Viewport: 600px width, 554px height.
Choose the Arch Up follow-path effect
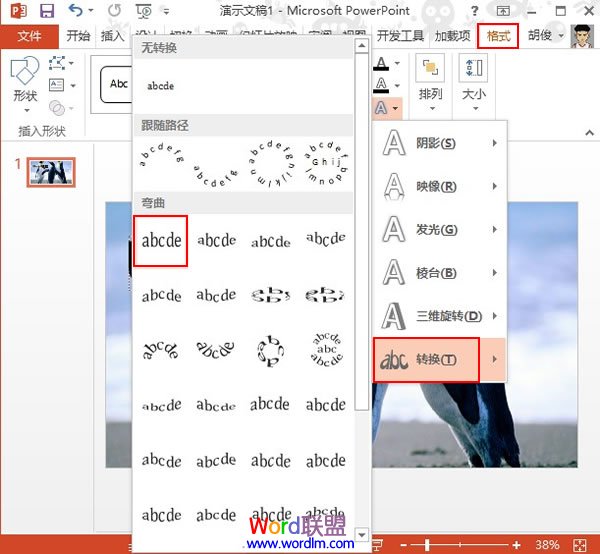click(x=161, y=154)
